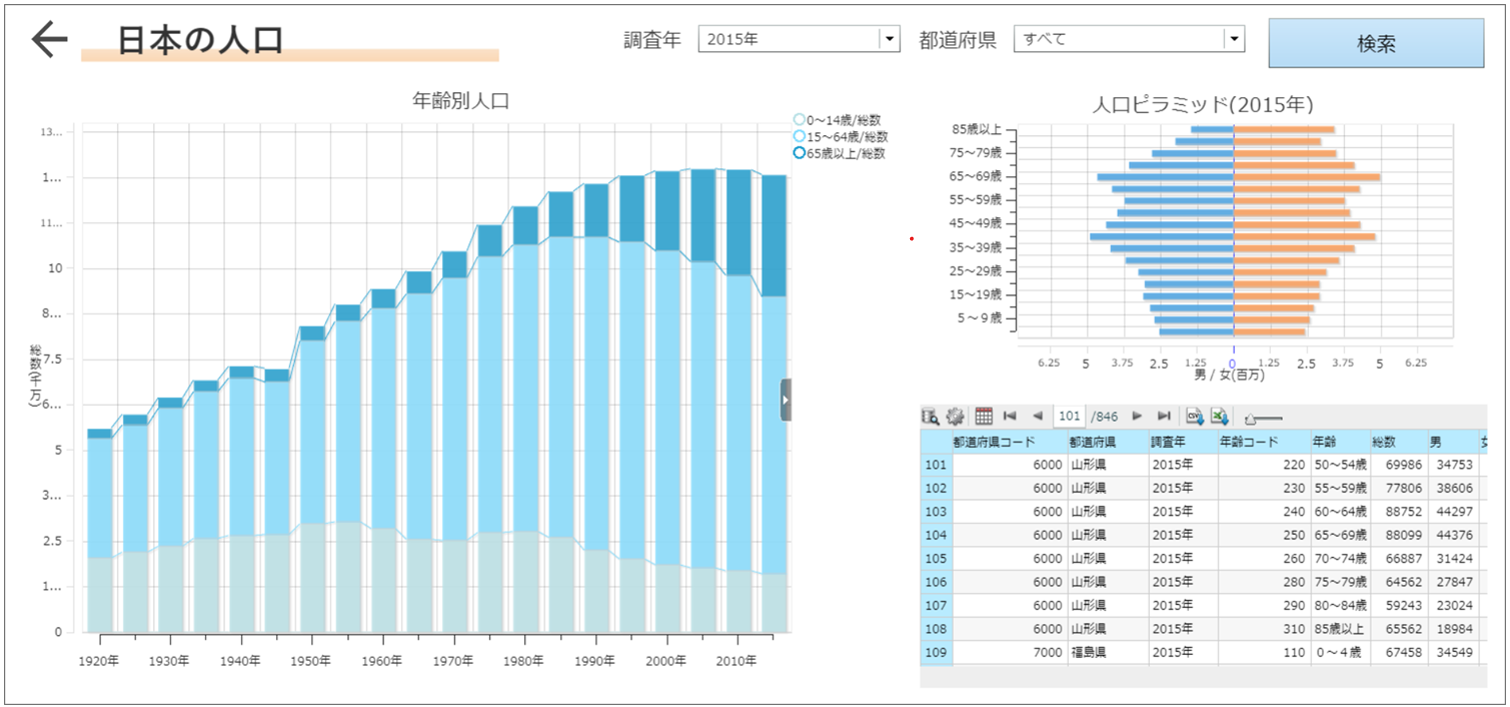Go to first record in data grid
Screen dimensions: 1510x707
click(x=1010, y=416)
